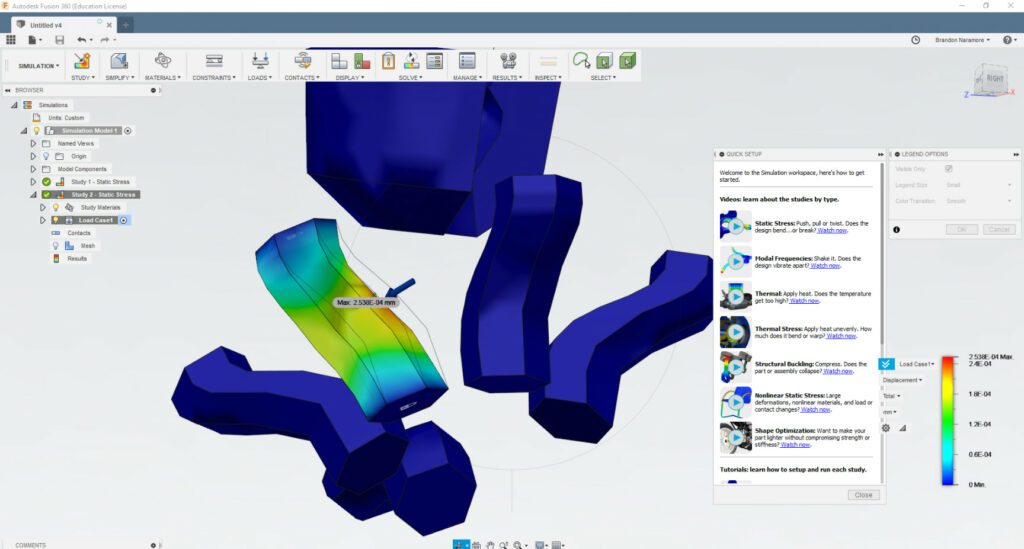1024x549 pixels.
Task: Click the Results animate camera icon
Action: coord(508,61)
